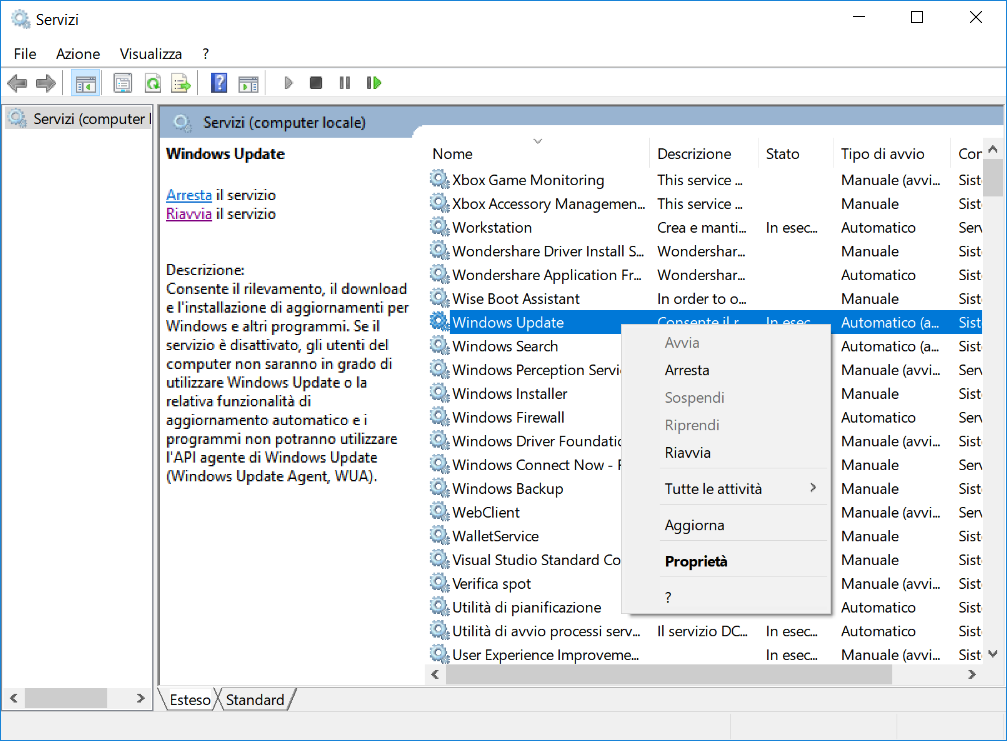Select the User Experience Improvement row
The image size is (1007, 741).
click(x=705, y=655)
